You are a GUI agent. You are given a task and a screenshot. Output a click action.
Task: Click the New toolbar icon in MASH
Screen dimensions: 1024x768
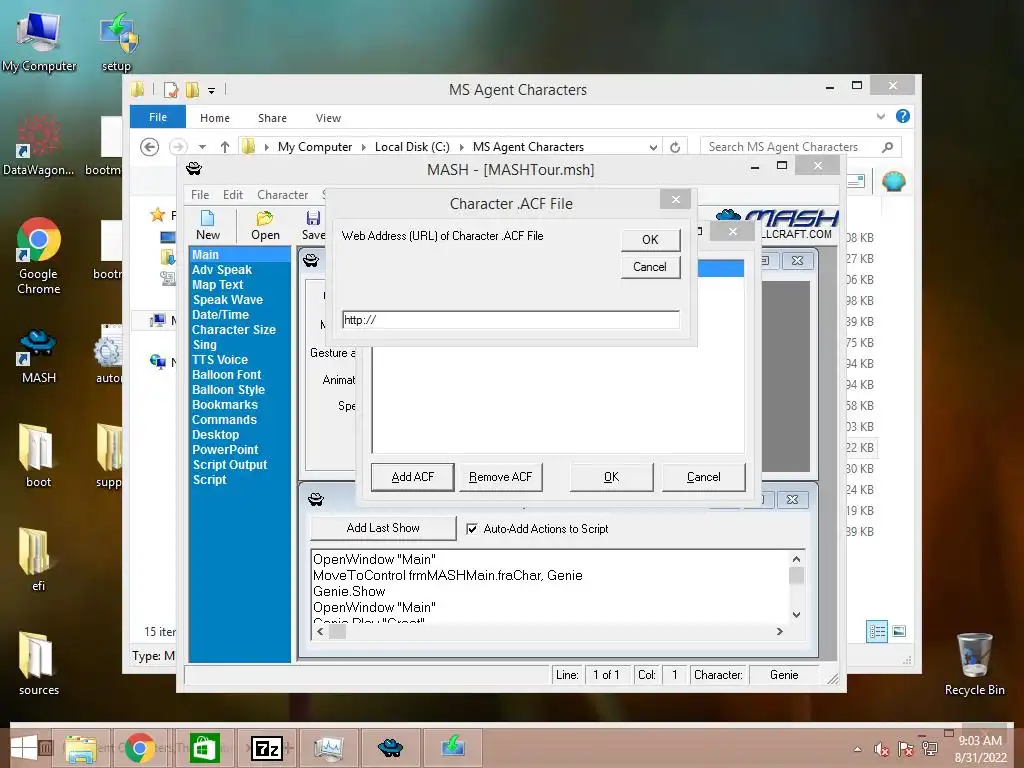208,225
